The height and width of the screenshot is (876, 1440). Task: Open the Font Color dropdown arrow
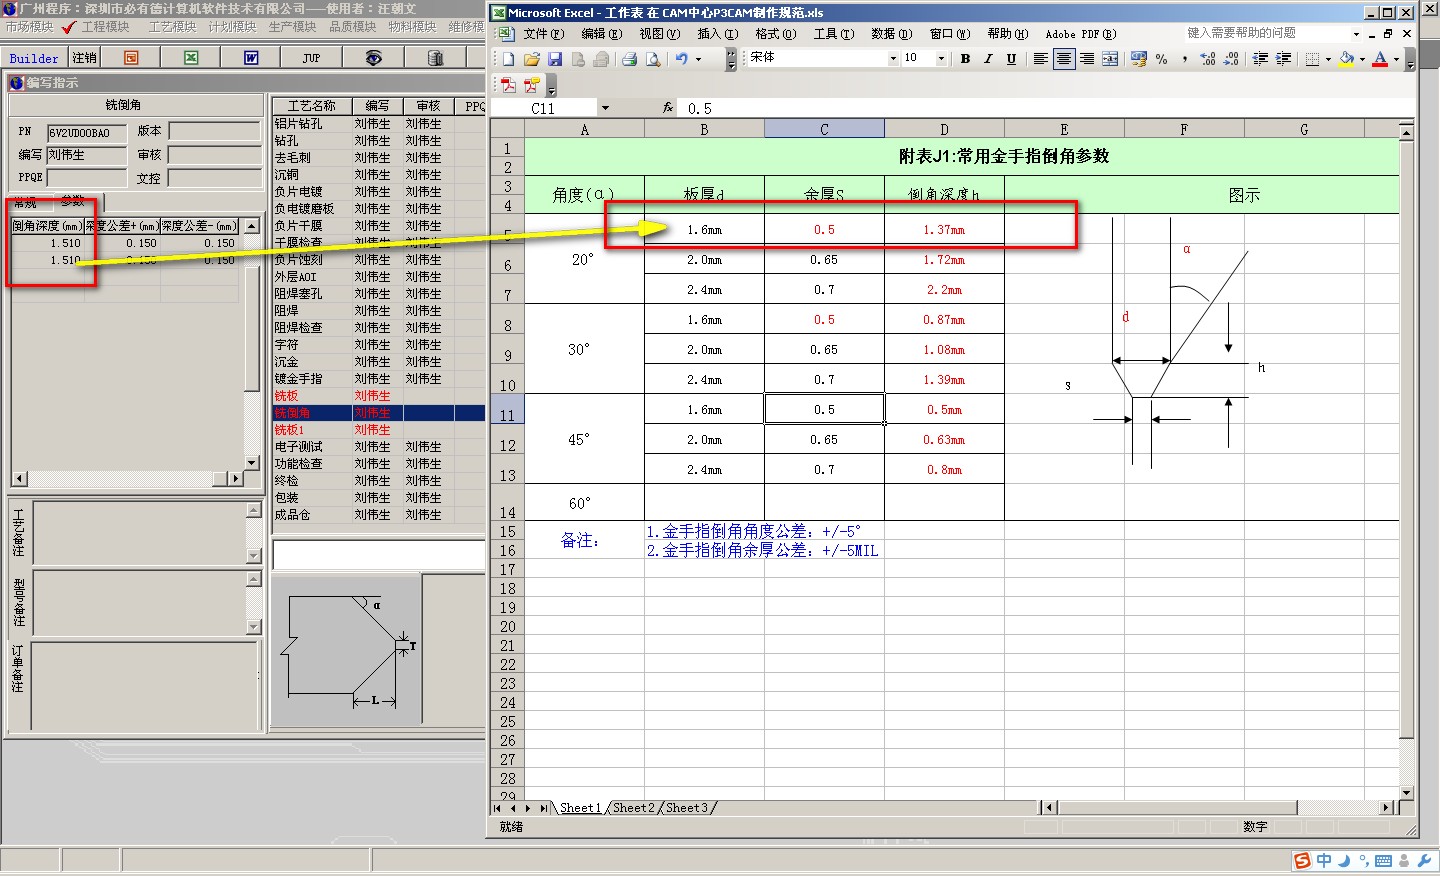(1396, 59)
